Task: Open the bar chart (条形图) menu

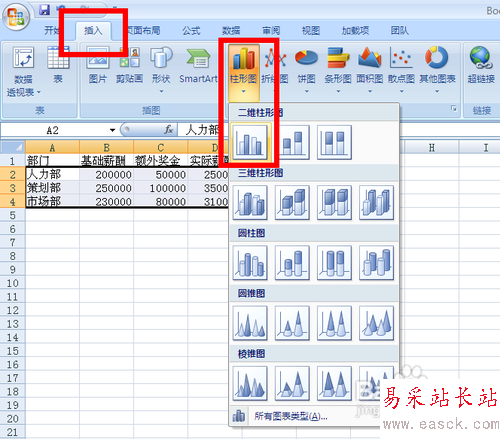Action: click(x=338, y=70)
